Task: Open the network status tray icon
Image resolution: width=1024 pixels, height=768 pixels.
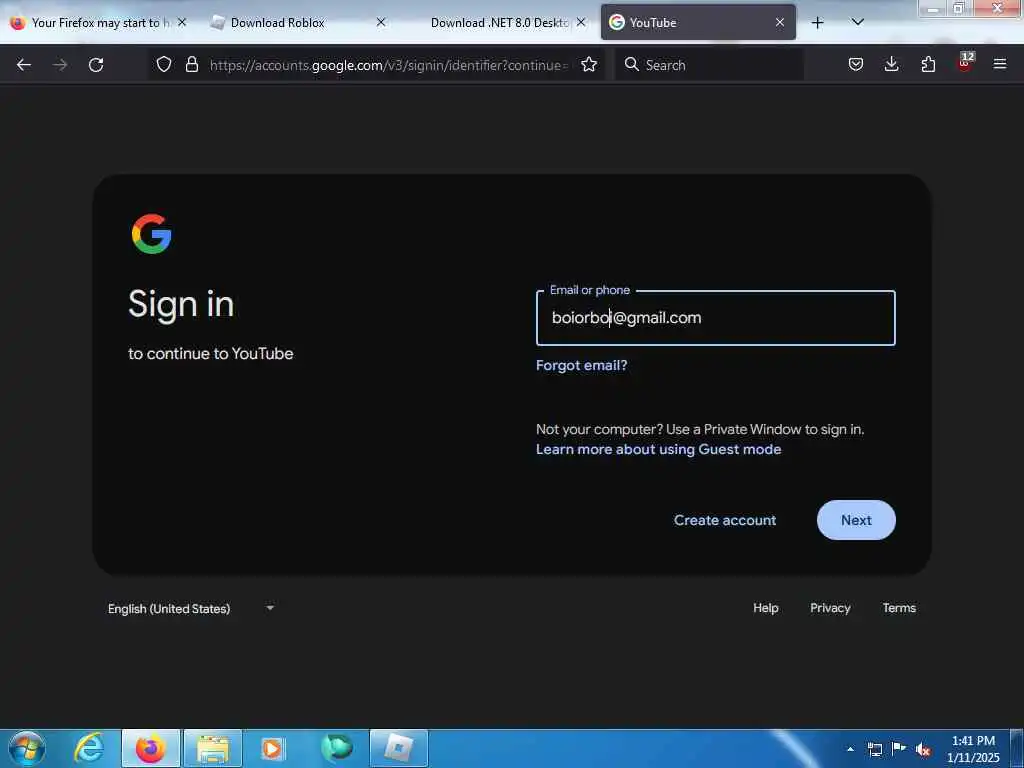Action: [x=875, y=749]
